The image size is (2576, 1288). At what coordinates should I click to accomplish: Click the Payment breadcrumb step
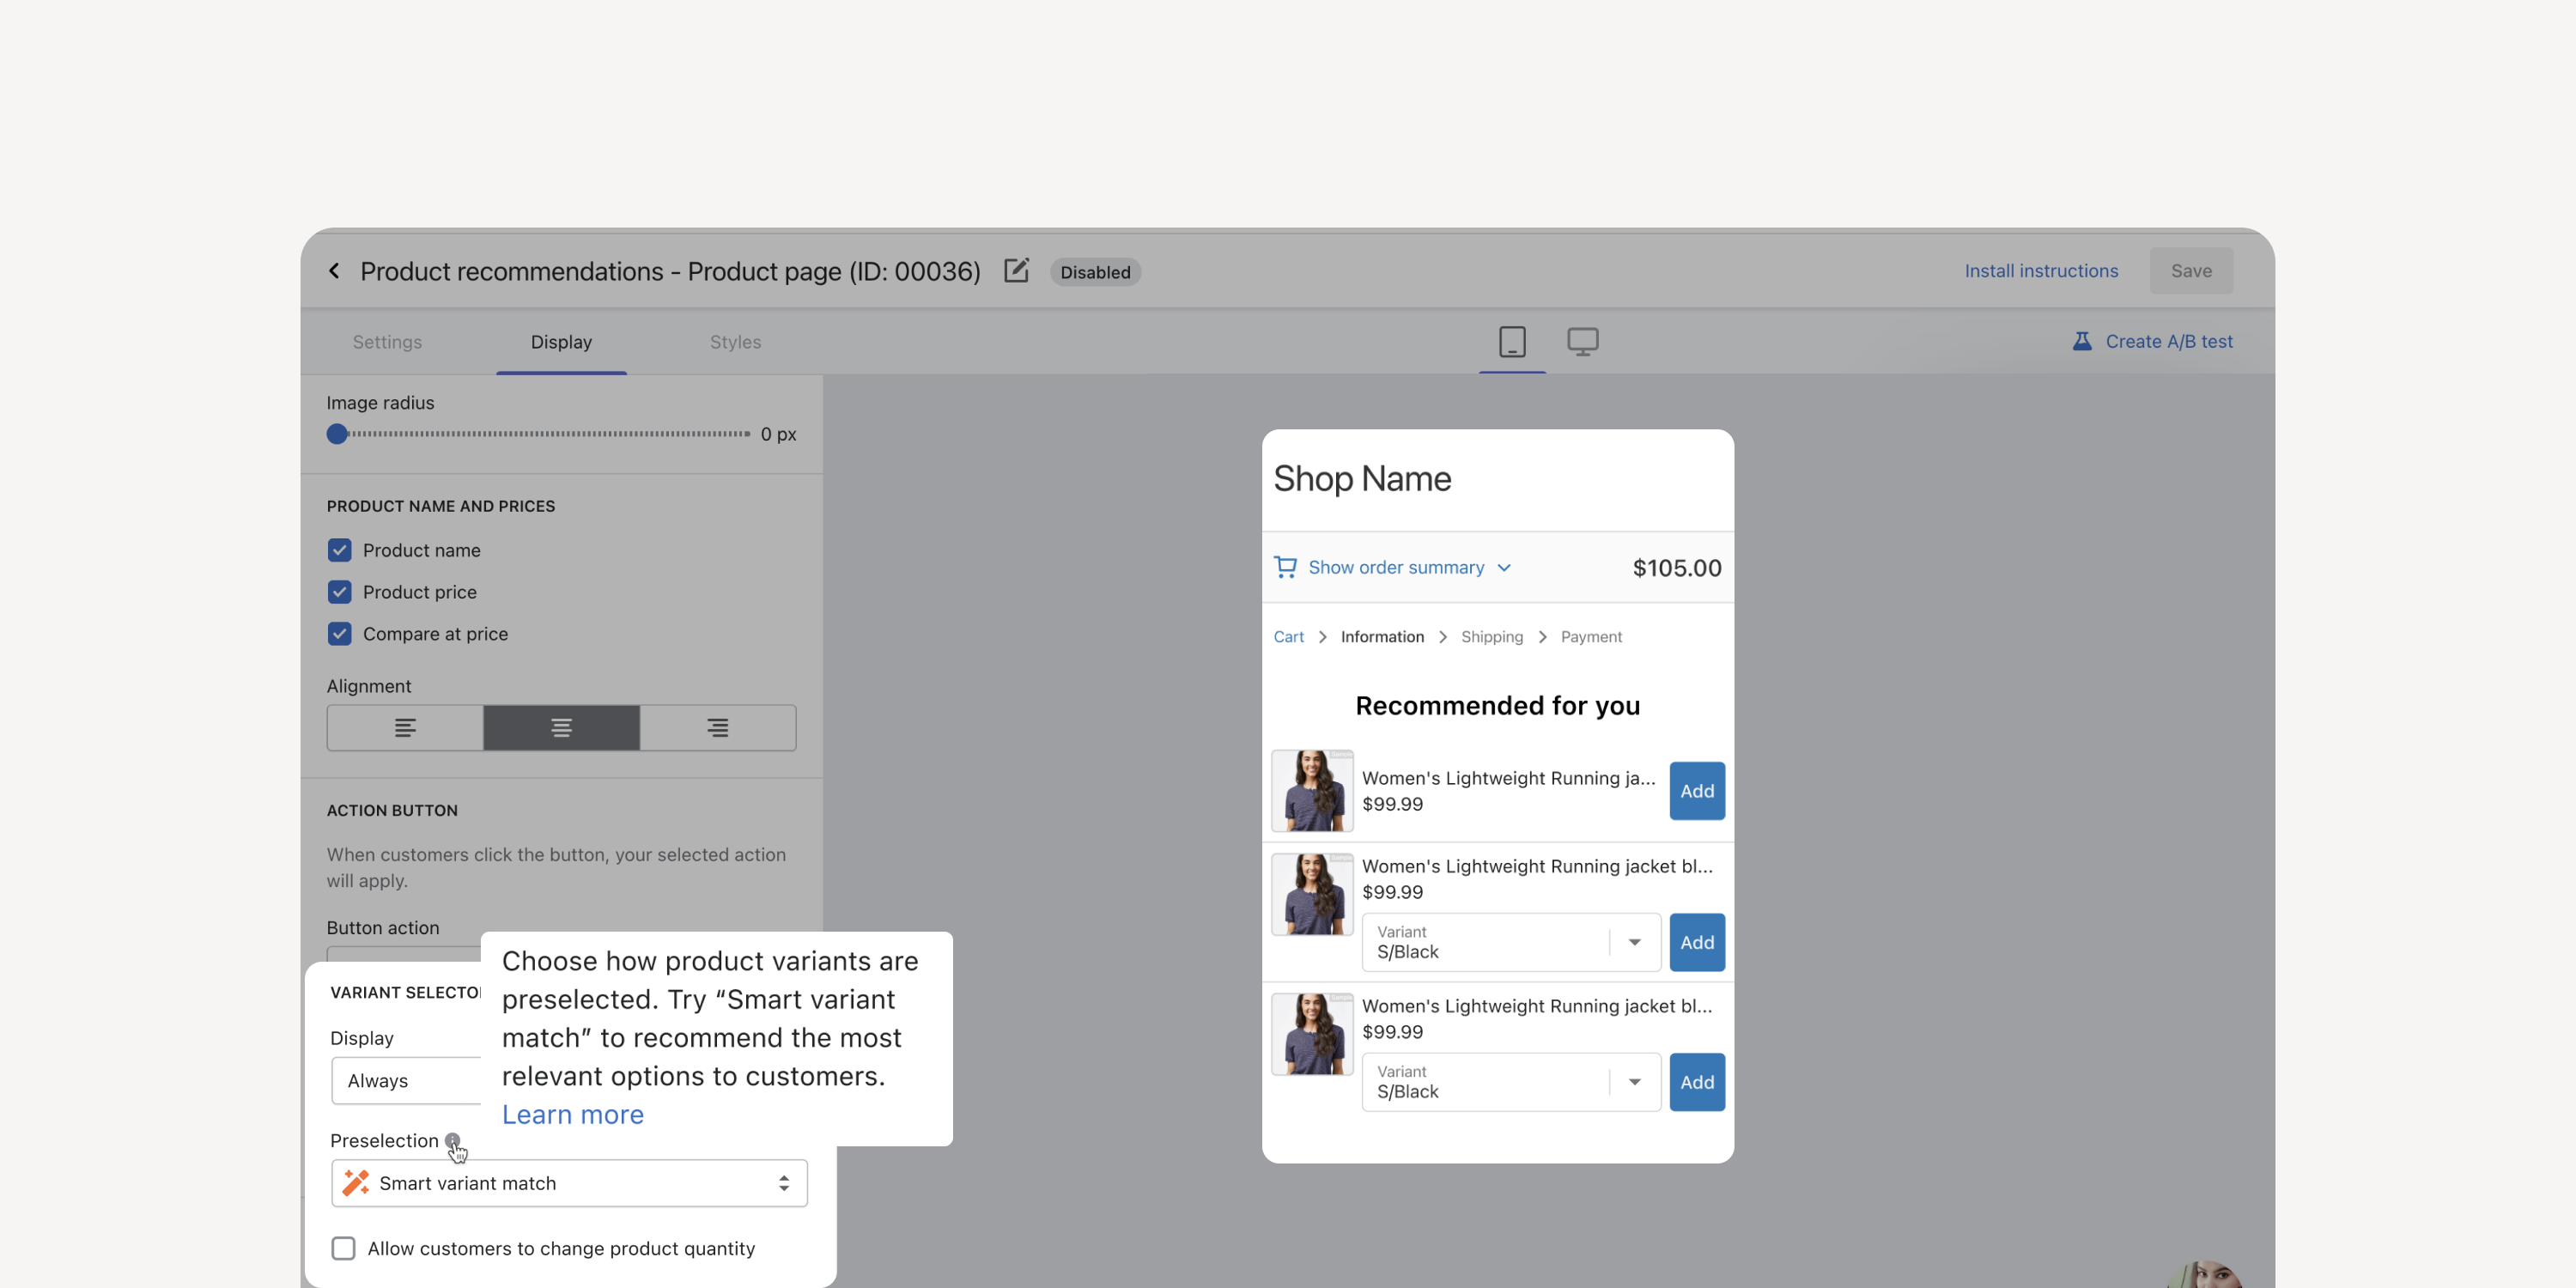pos(1591,637)
